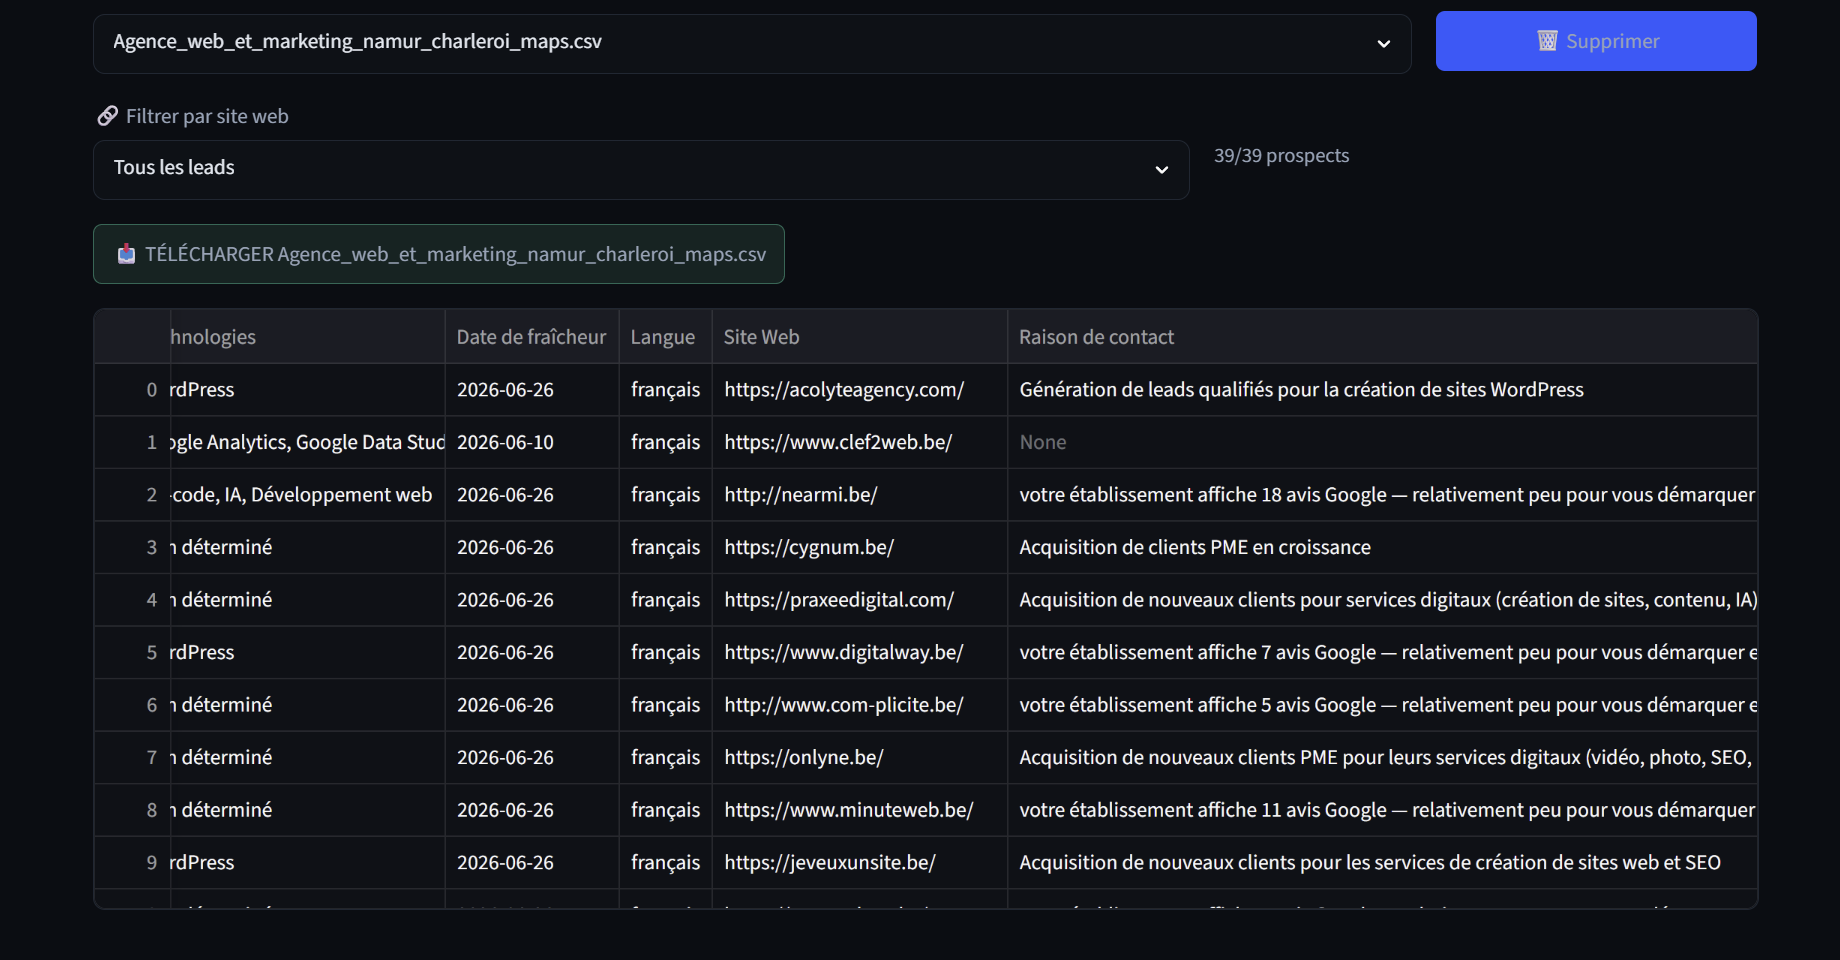Select https://www.digitalway.be/ cell
This screenshot has height=960, width=1840.
click(x=859, y=652)
